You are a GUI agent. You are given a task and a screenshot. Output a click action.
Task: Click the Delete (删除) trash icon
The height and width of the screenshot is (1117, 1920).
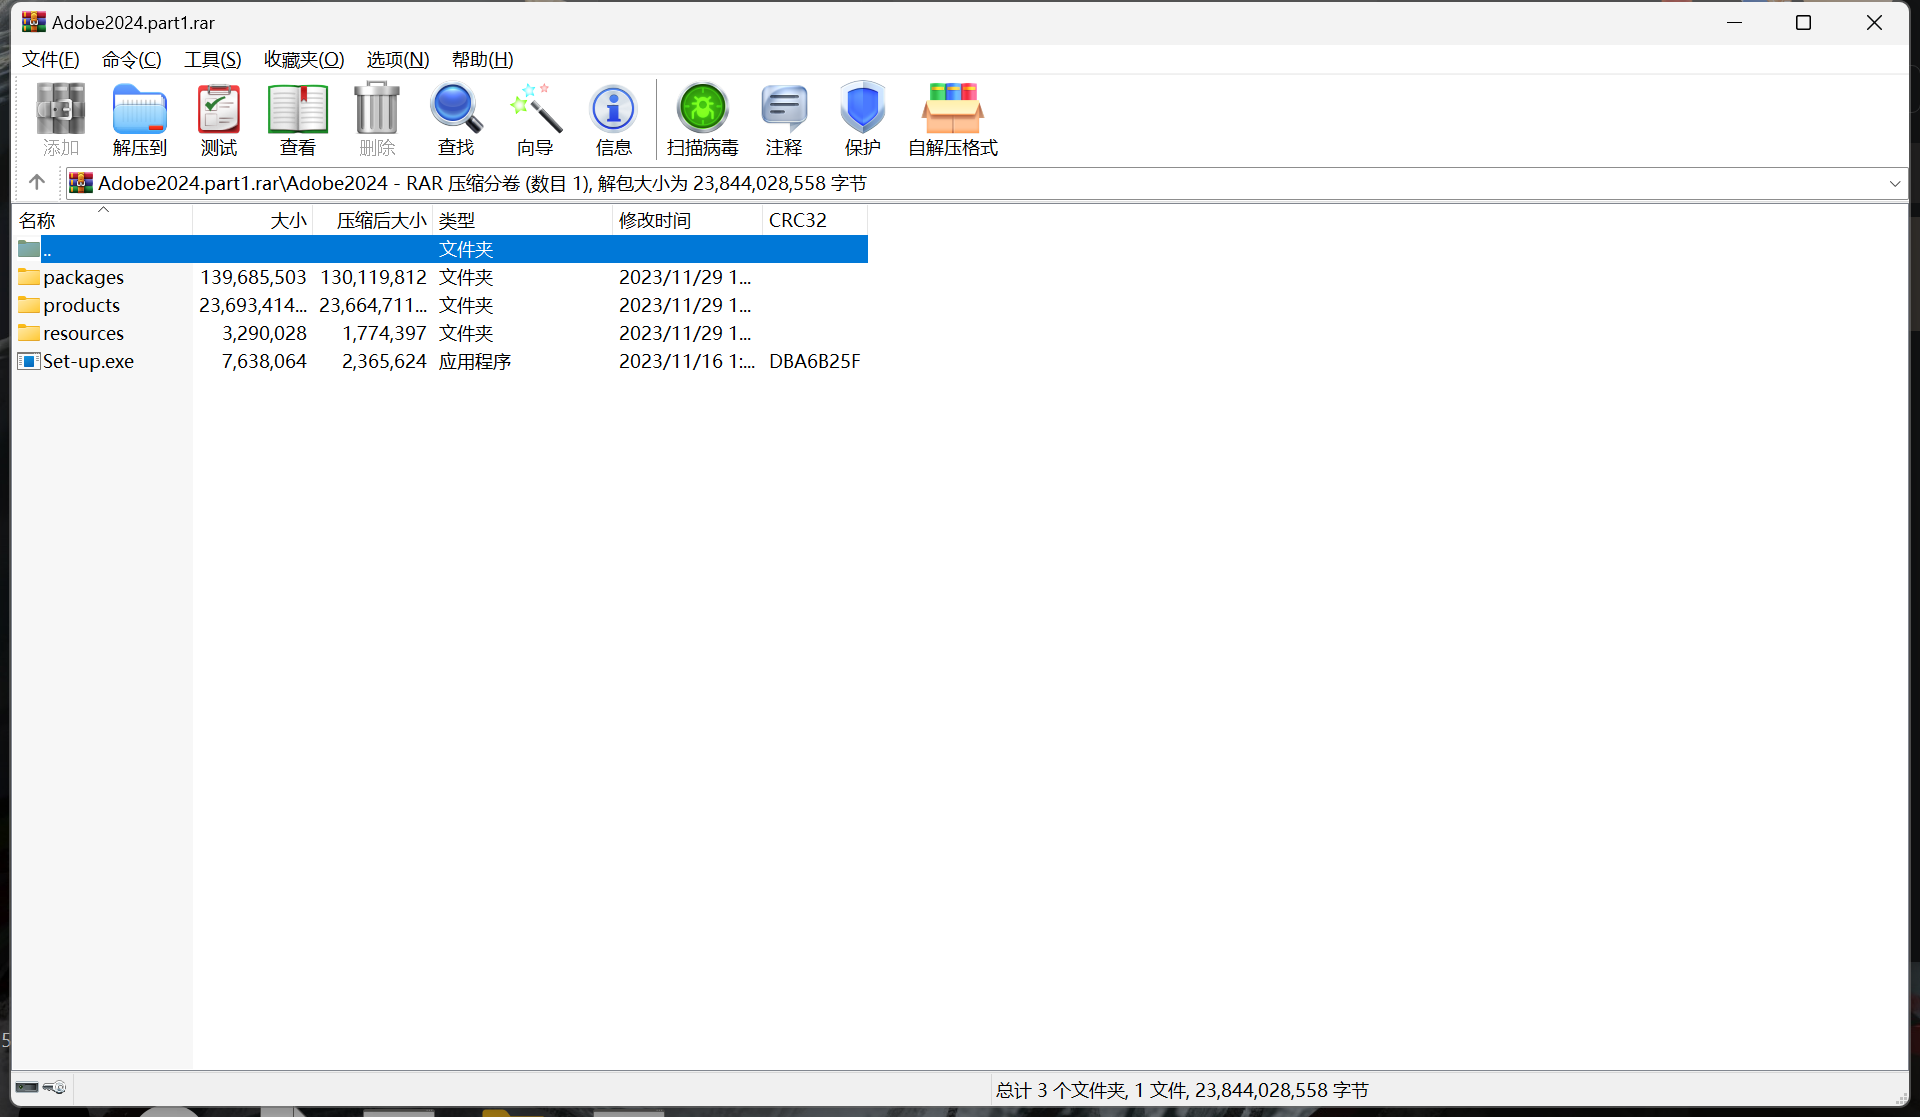point(377,119)
